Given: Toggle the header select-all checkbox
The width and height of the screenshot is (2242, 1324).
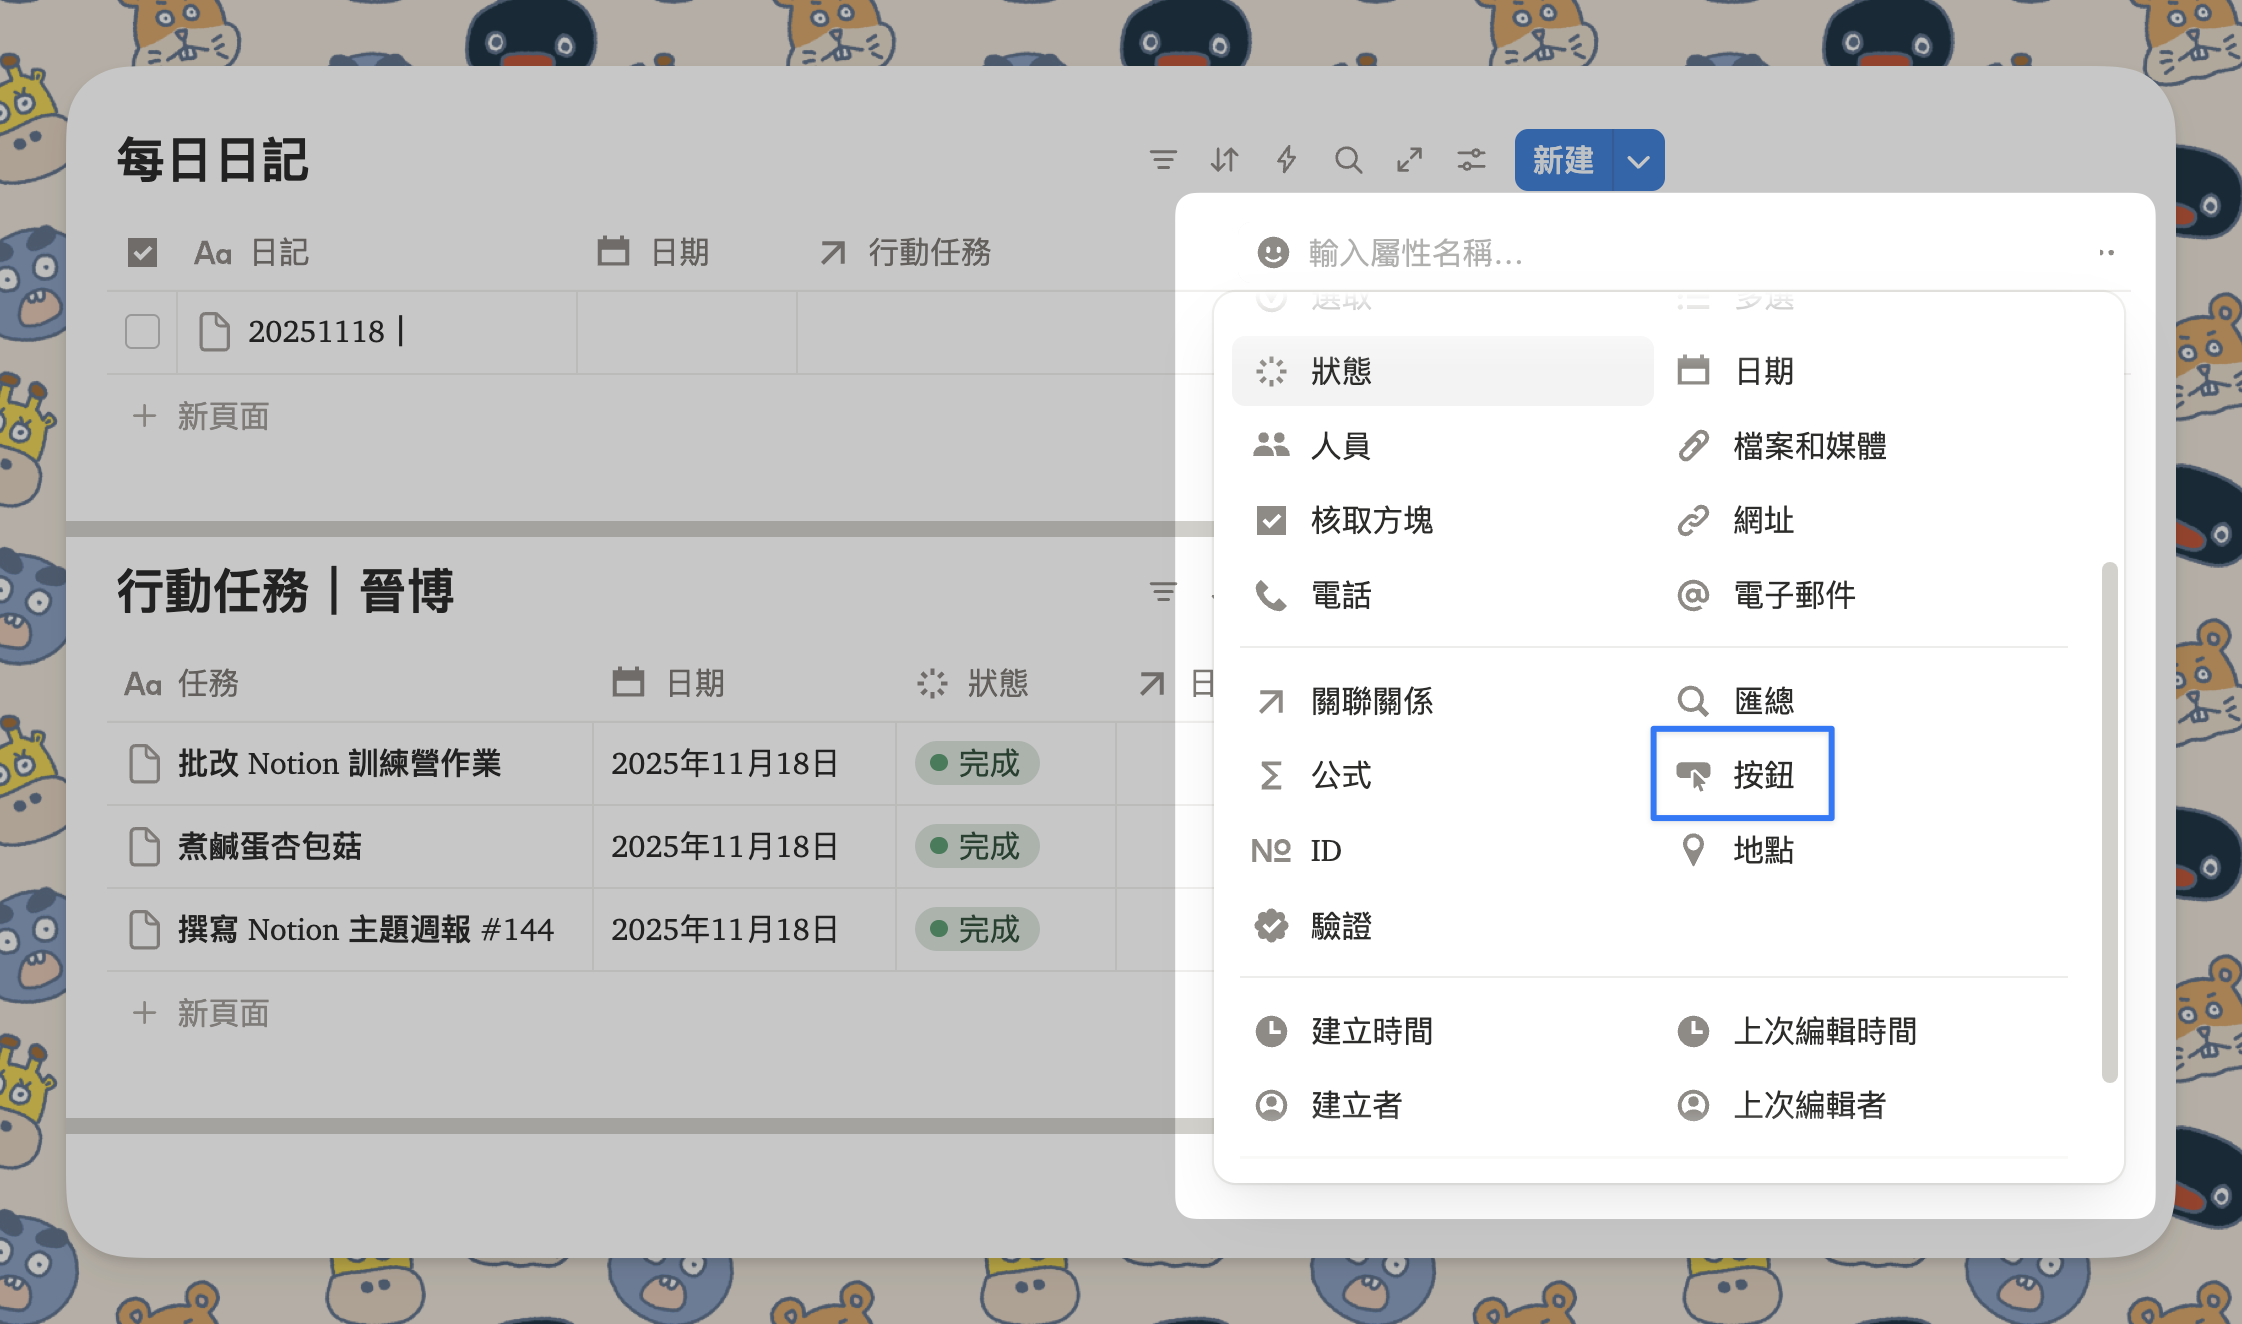Looking at the screenshot, I should [x=142, y=253].
